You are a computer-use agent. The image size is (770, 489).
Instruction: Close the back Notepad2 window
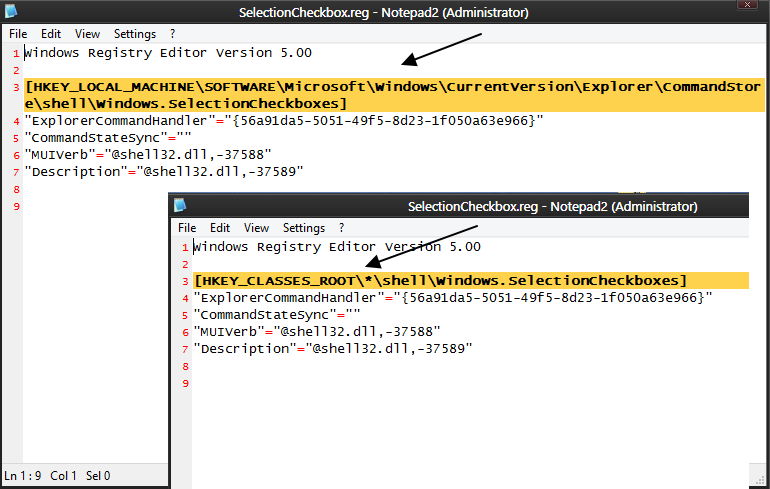click(x=747, y=4)
